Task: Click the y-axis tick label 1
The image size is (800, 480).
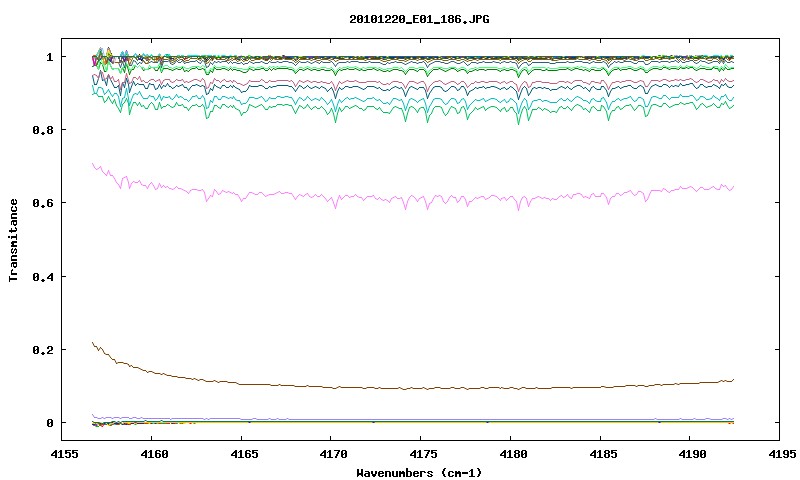Action: coord(49,57)
